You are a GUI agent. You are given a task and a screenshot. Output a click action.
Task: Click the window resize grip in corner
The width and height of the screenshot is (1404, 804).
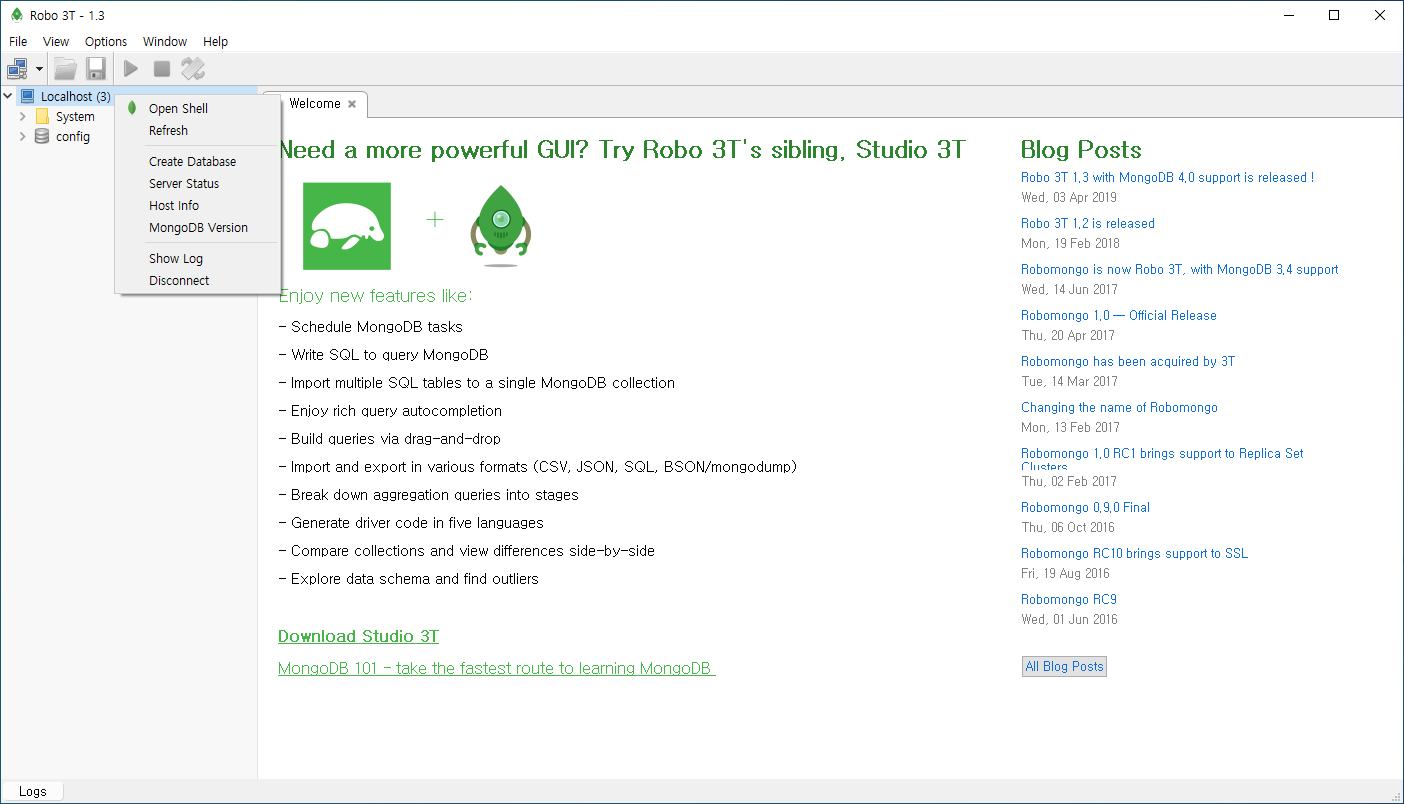tap(1395, 795)
